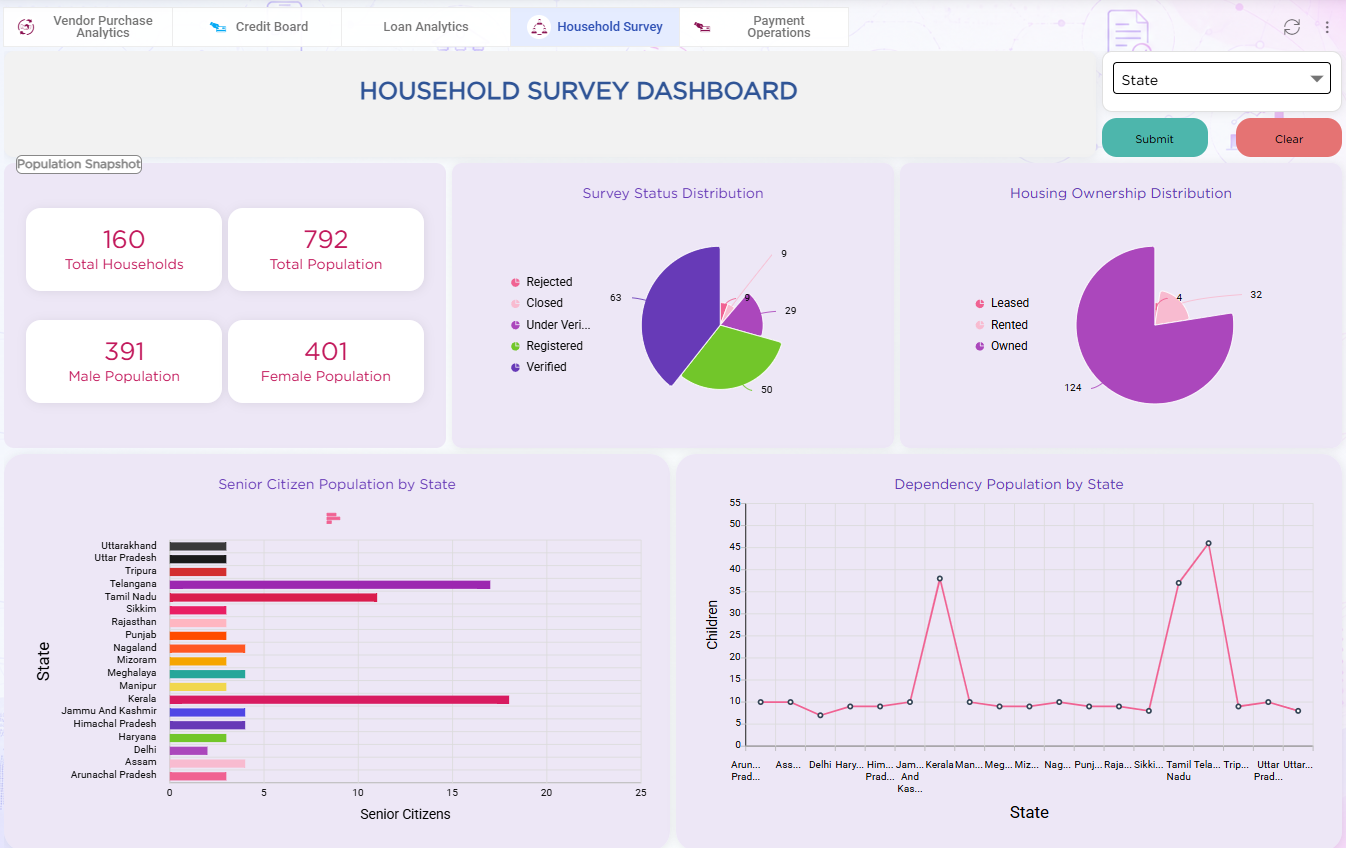
Task: Switch to the Loan Analytics tab
Action: click(x=426, y=27)
